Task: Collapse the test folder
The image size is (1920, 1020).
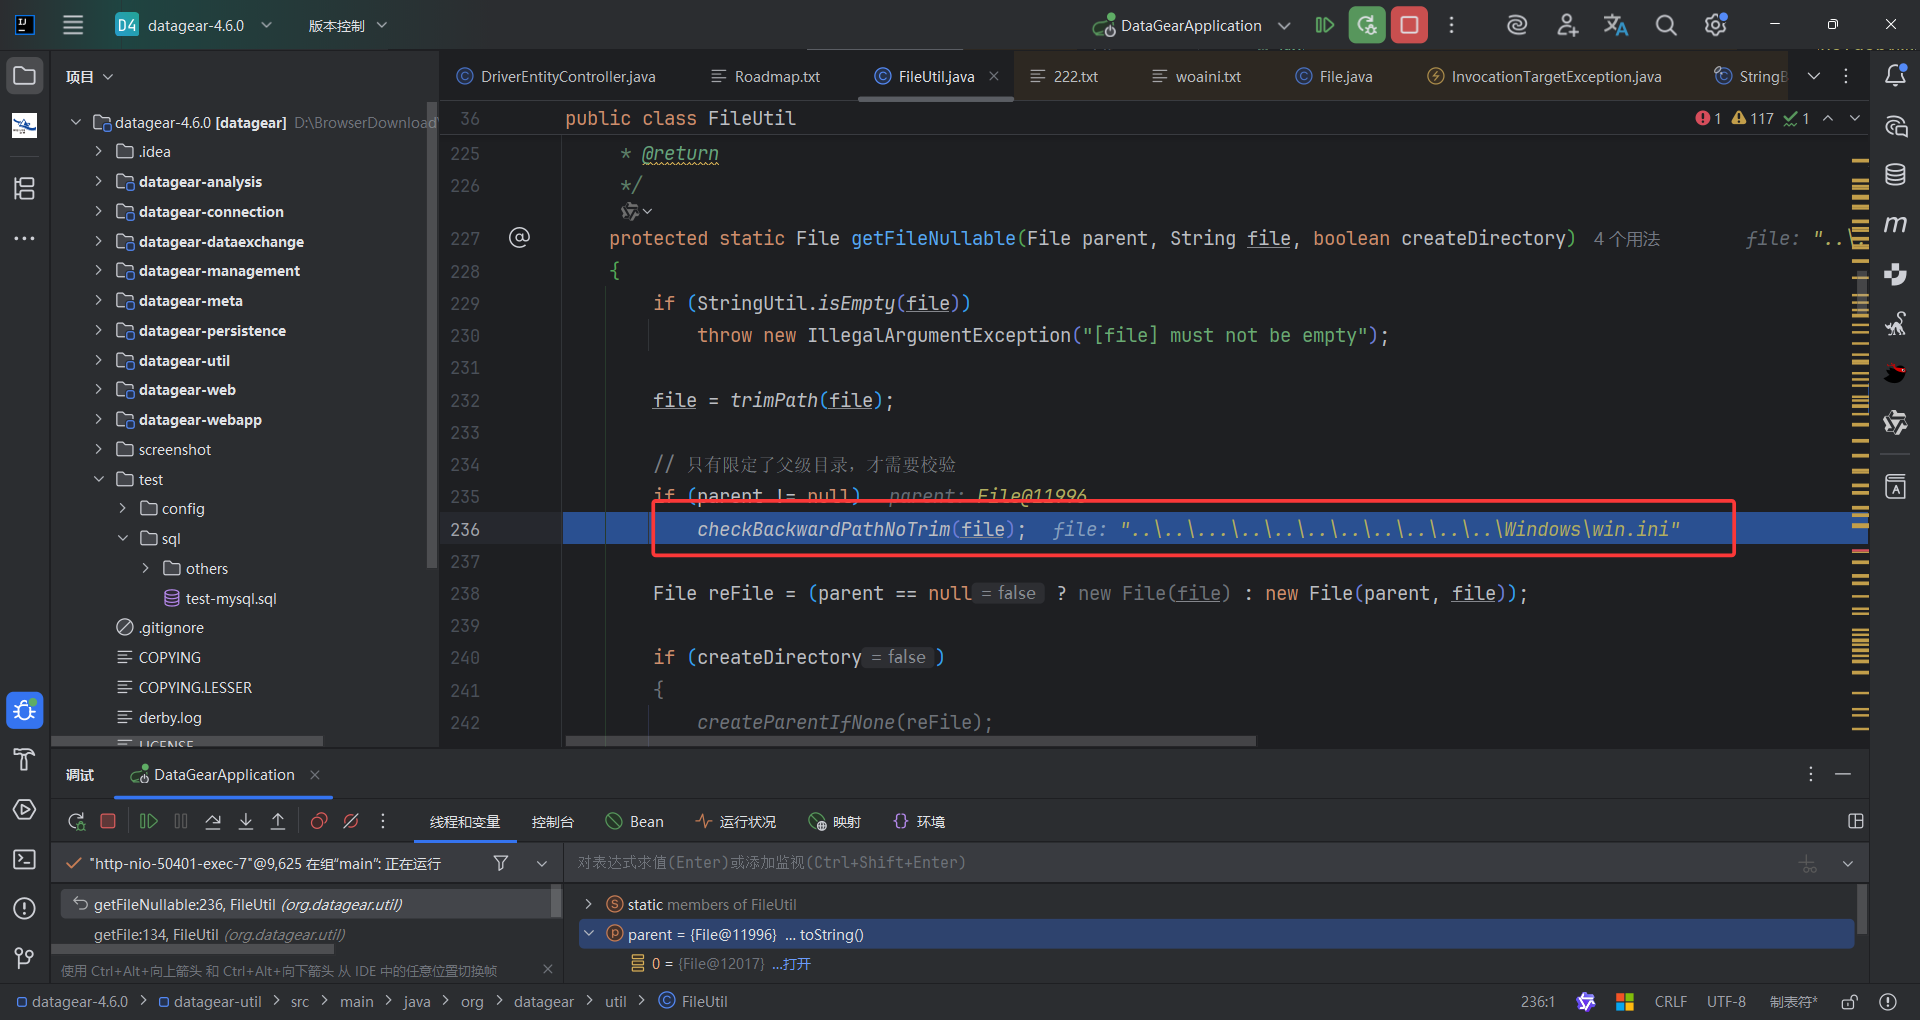Action: [98, 480]
